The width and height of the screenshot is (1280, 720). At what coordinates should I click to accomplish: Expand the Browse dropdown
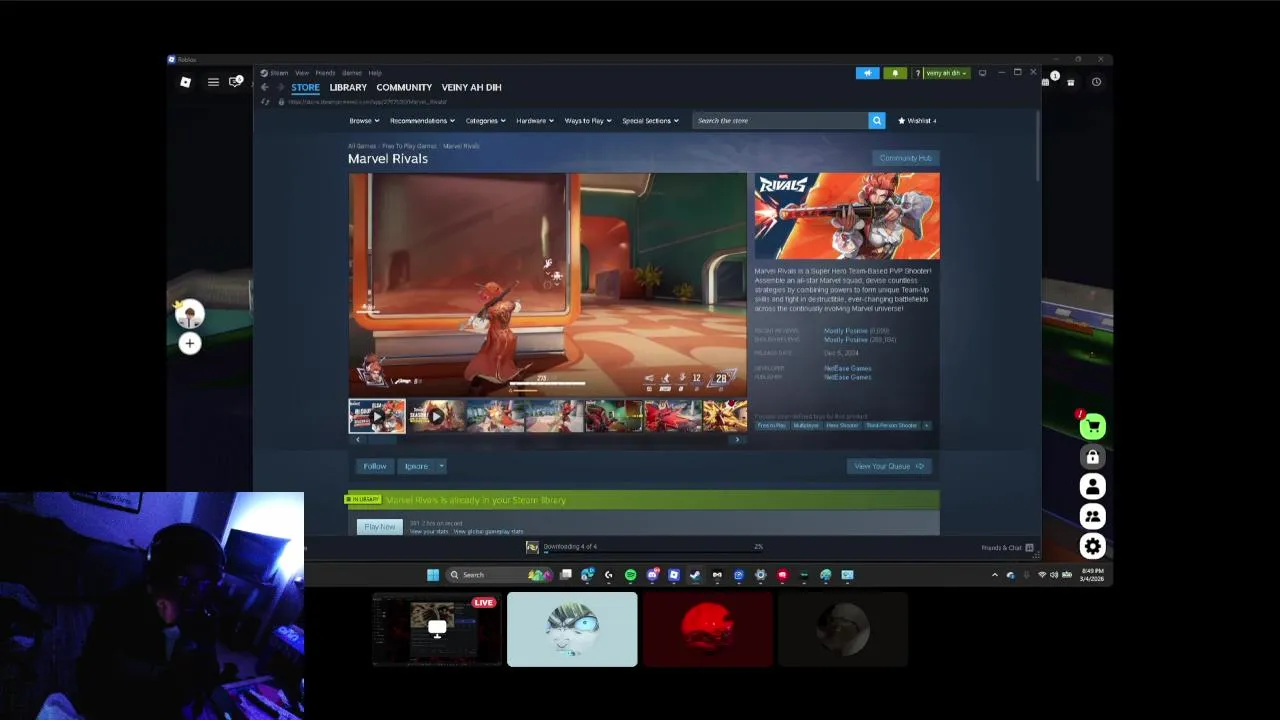(364, 121)
